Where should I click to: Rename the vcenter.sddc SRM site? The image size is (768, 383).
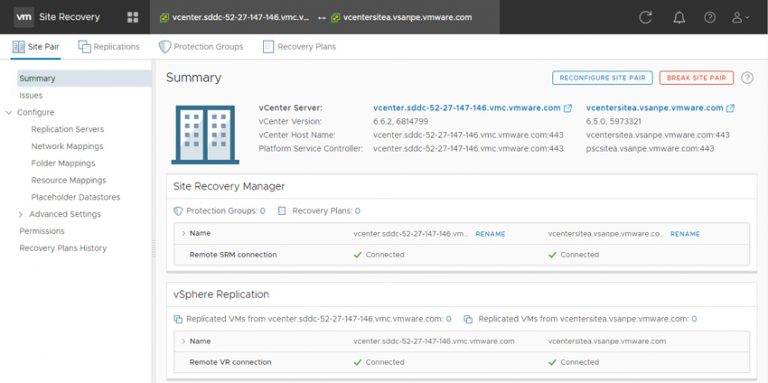pos(490,234)
